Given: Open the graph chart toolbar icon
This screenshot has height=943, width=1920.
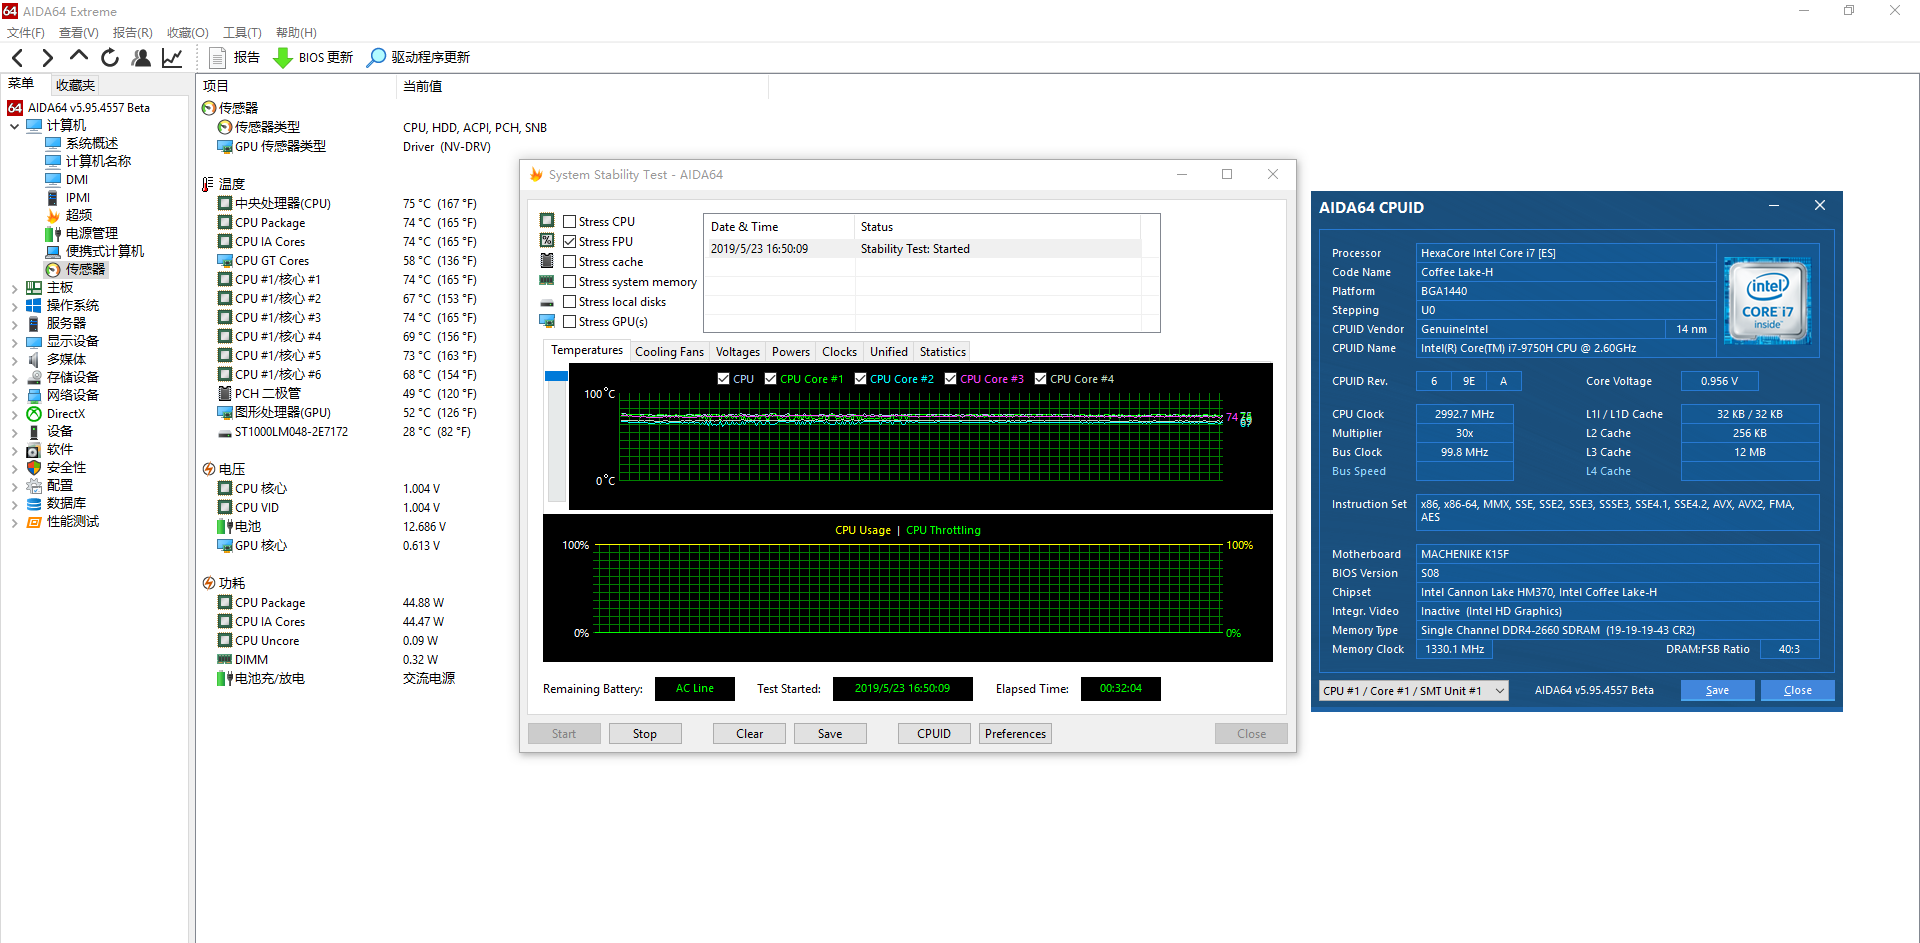Looking at the screenshot, I should [172, 58].
